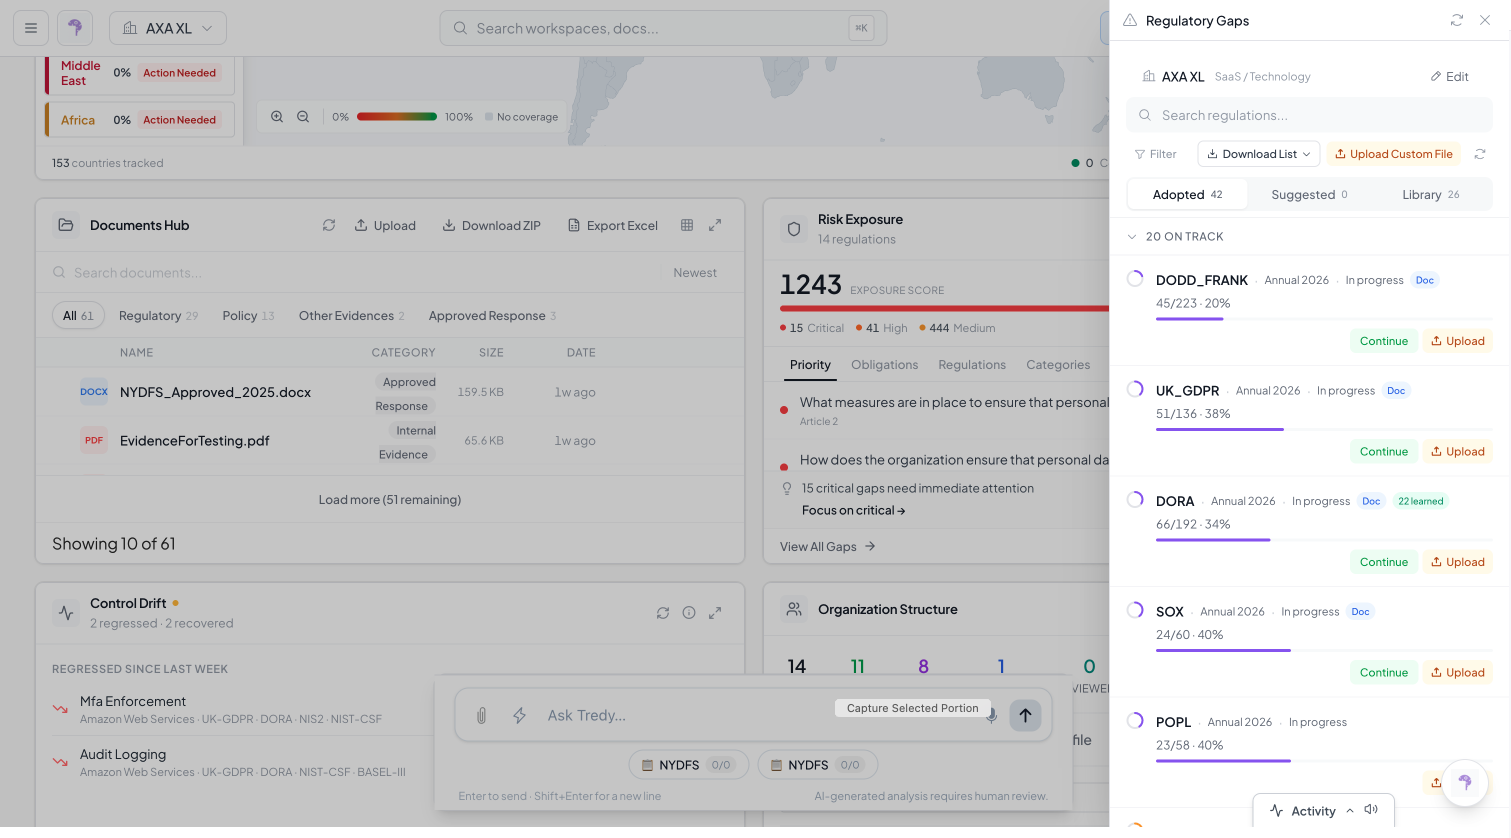Select the Policy documents tab
1511x838 pixels.
point(248,316)
